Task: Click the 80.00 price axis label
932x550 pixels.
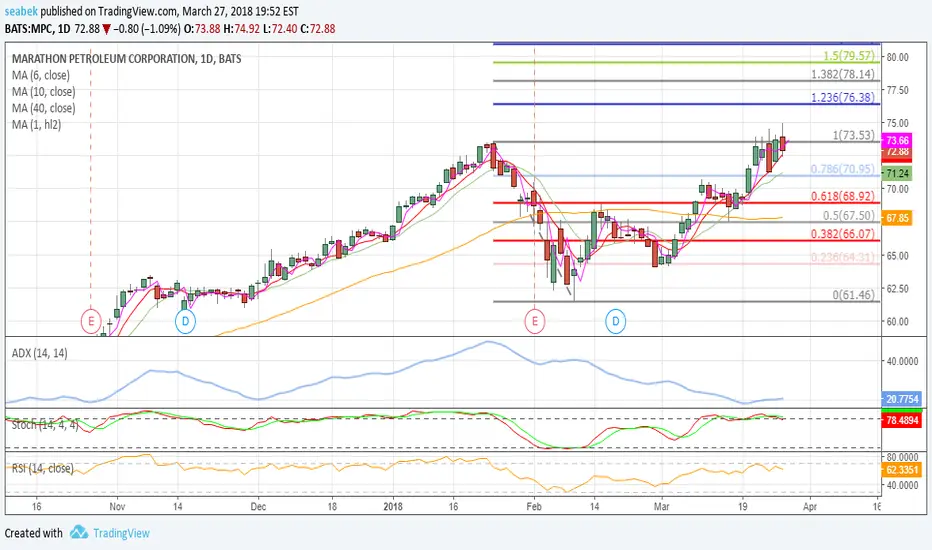Action: [x=898, y=57]
